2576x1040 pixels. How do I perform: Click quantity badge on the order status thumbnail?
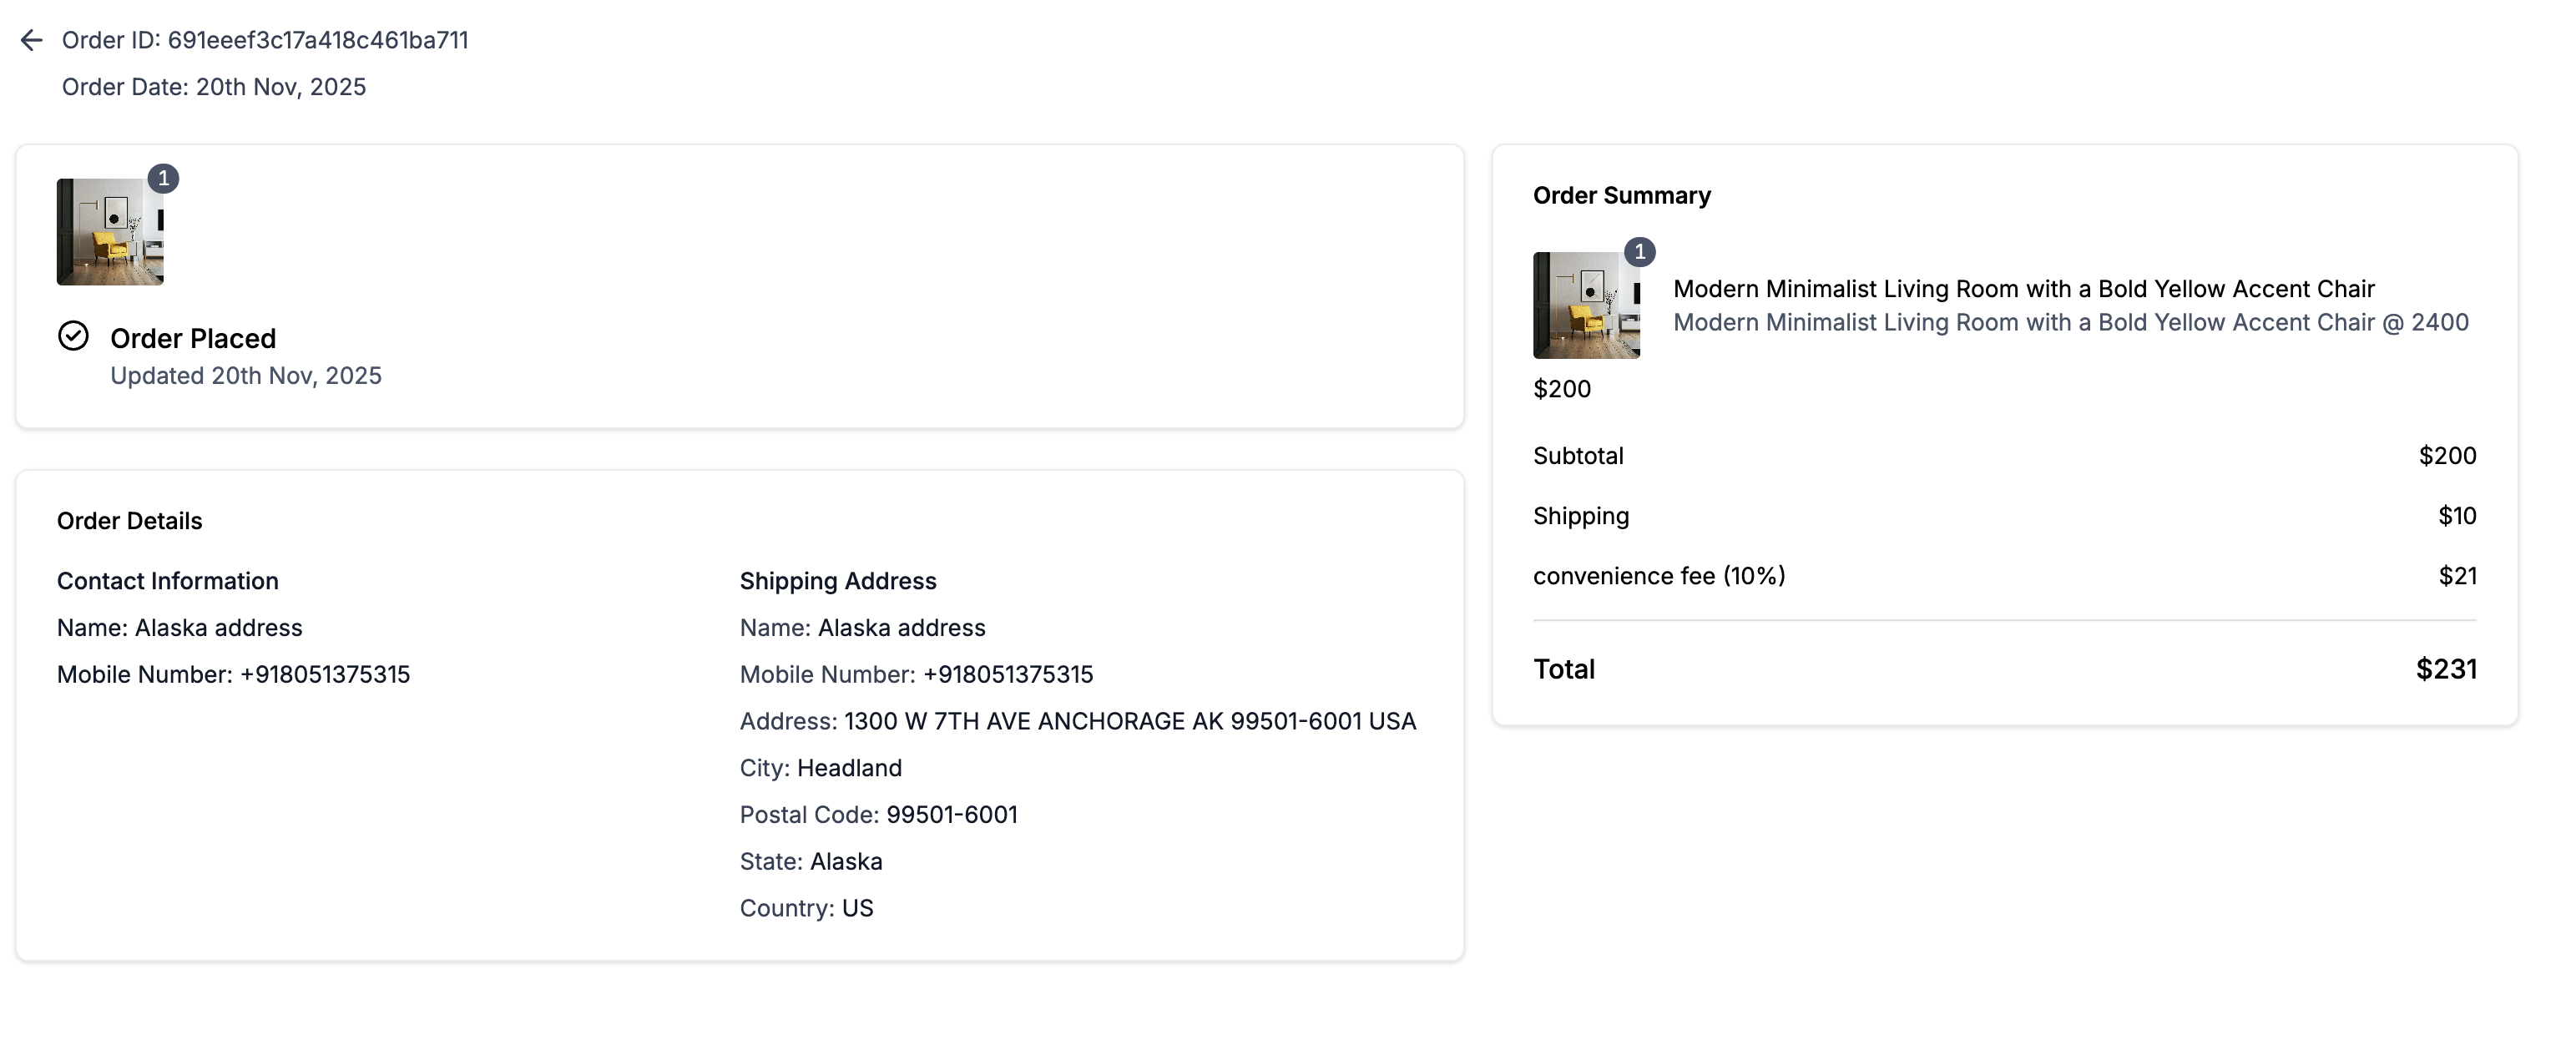point(163,179)
